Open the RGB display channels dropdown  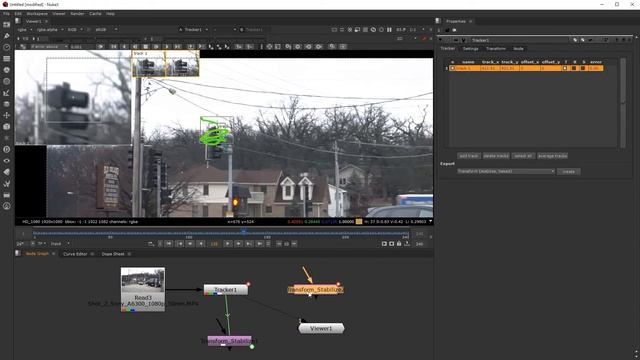click(x=75, y=30)
